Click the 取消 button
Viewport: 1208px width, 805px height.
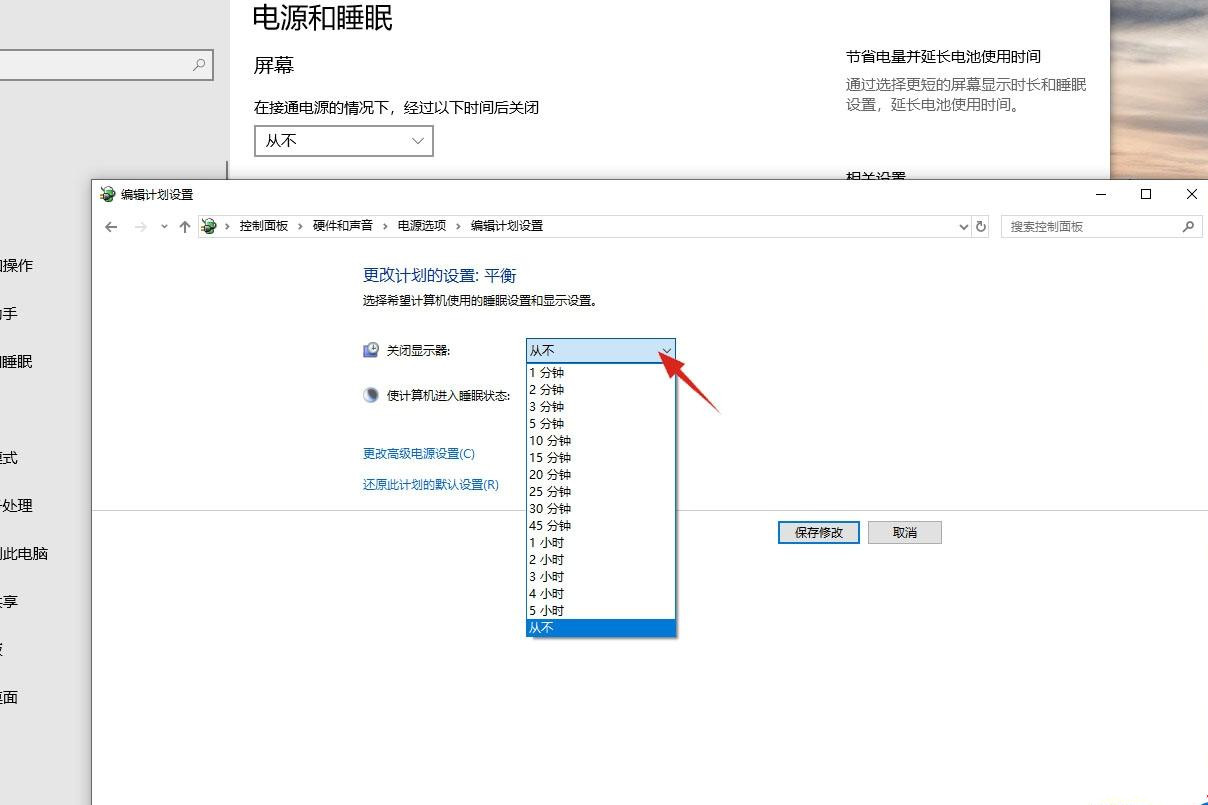coord(904,532)
